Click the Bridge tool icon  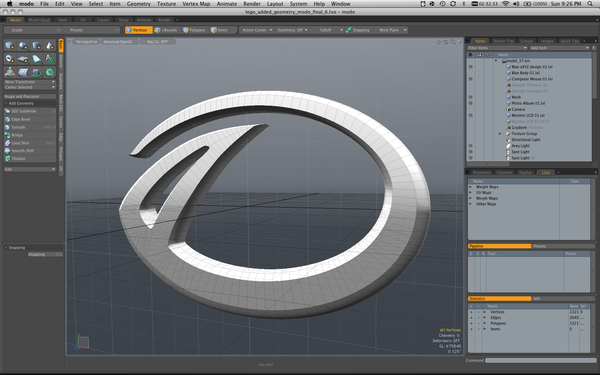tap(7, 135)
